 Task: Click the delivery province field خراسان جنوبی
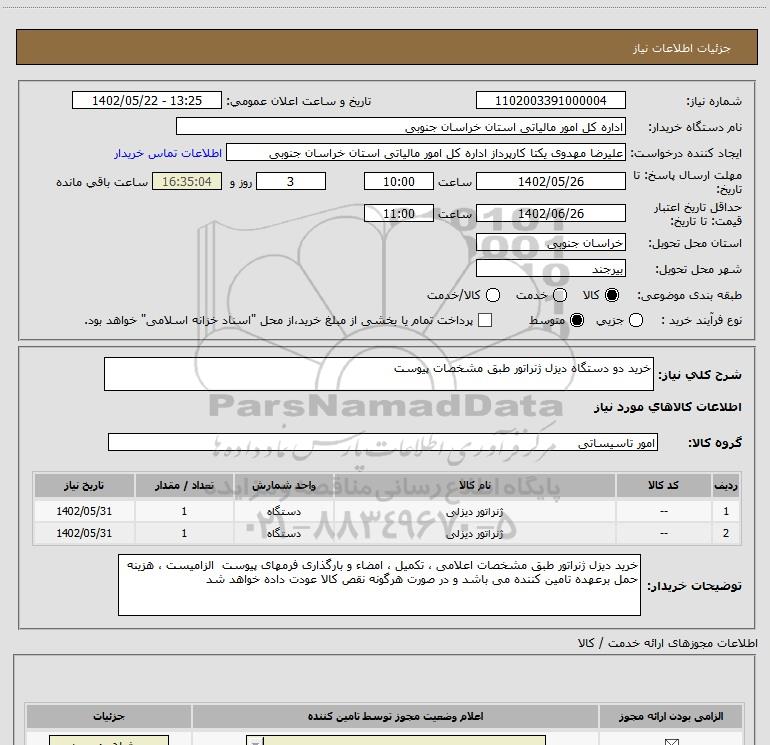coord(550,242)
